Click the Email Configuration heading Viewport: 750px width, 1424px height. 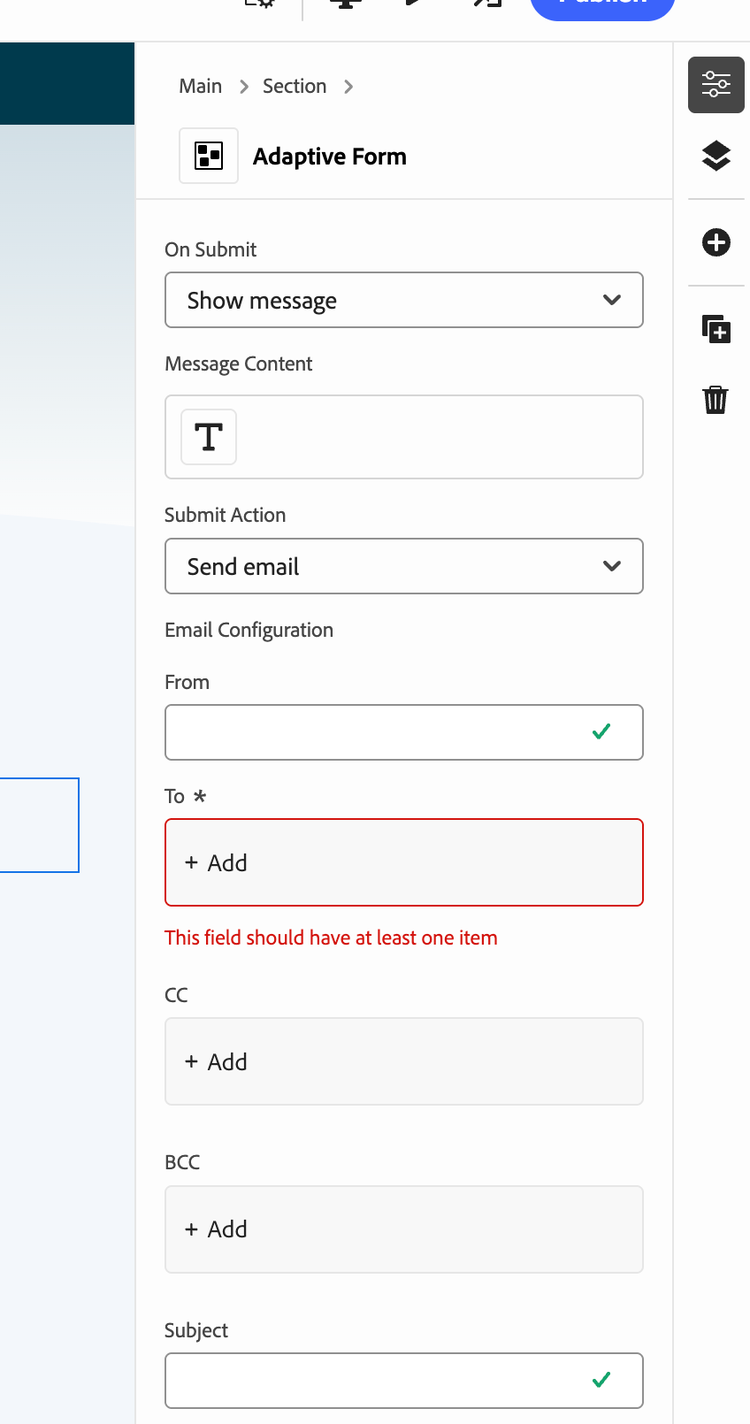point(249,630)
